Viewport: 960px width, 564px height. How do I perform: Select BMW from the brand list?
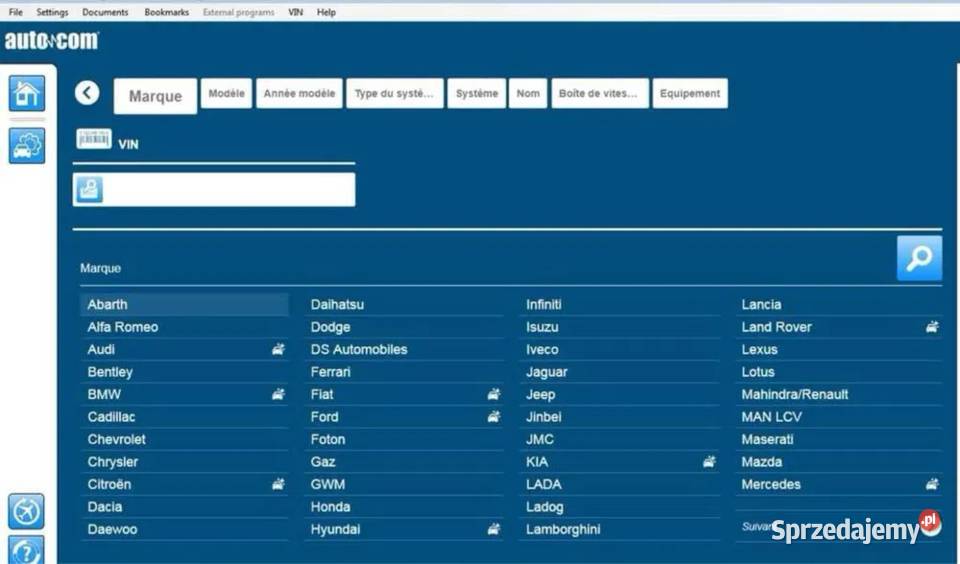[x=104, y=395]
